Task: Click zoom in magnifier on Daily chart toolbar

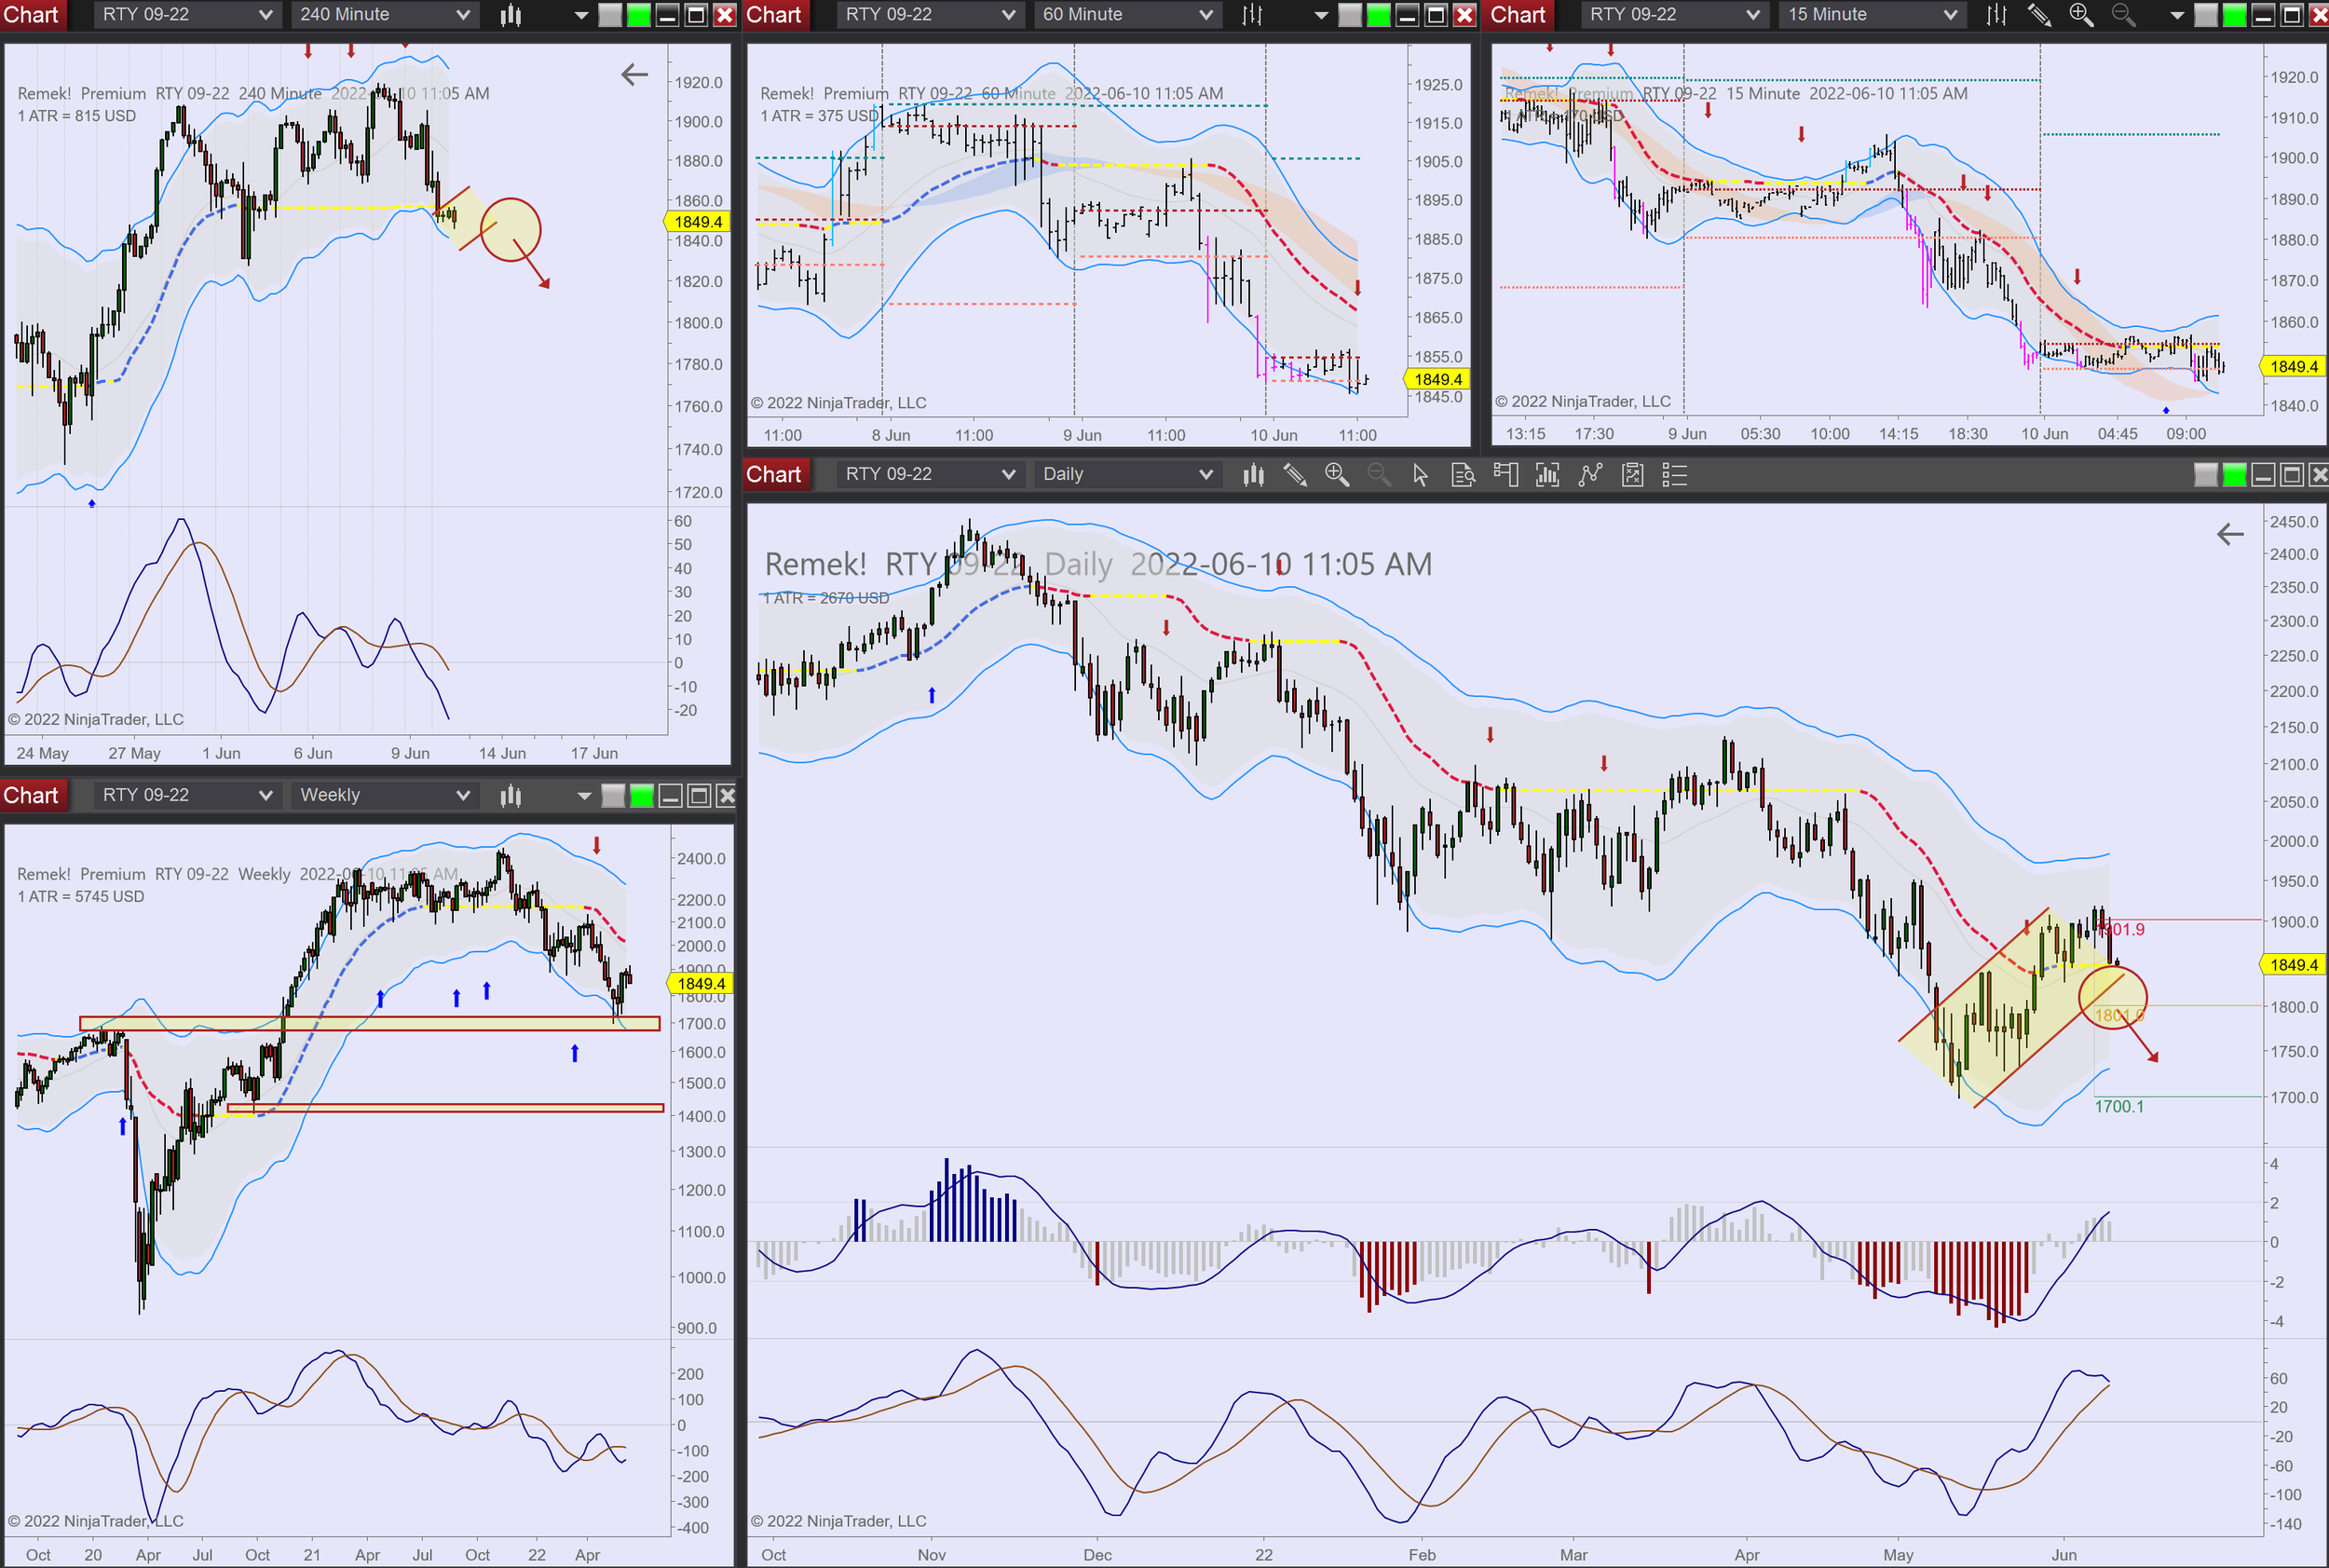Action: point(1337,475)
